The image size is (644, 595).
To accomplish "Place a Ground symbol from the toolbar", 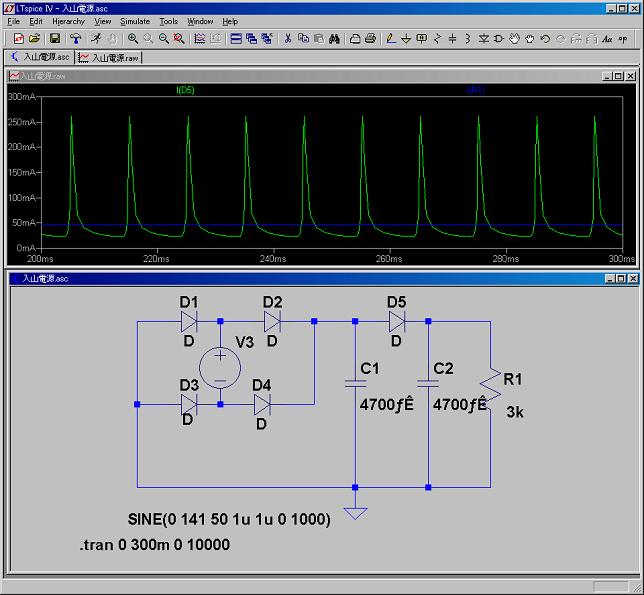I will coord(406,39).
